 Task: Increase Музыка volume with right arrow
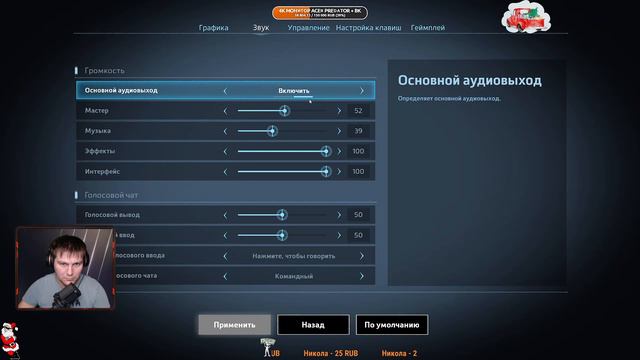[339, 131]
